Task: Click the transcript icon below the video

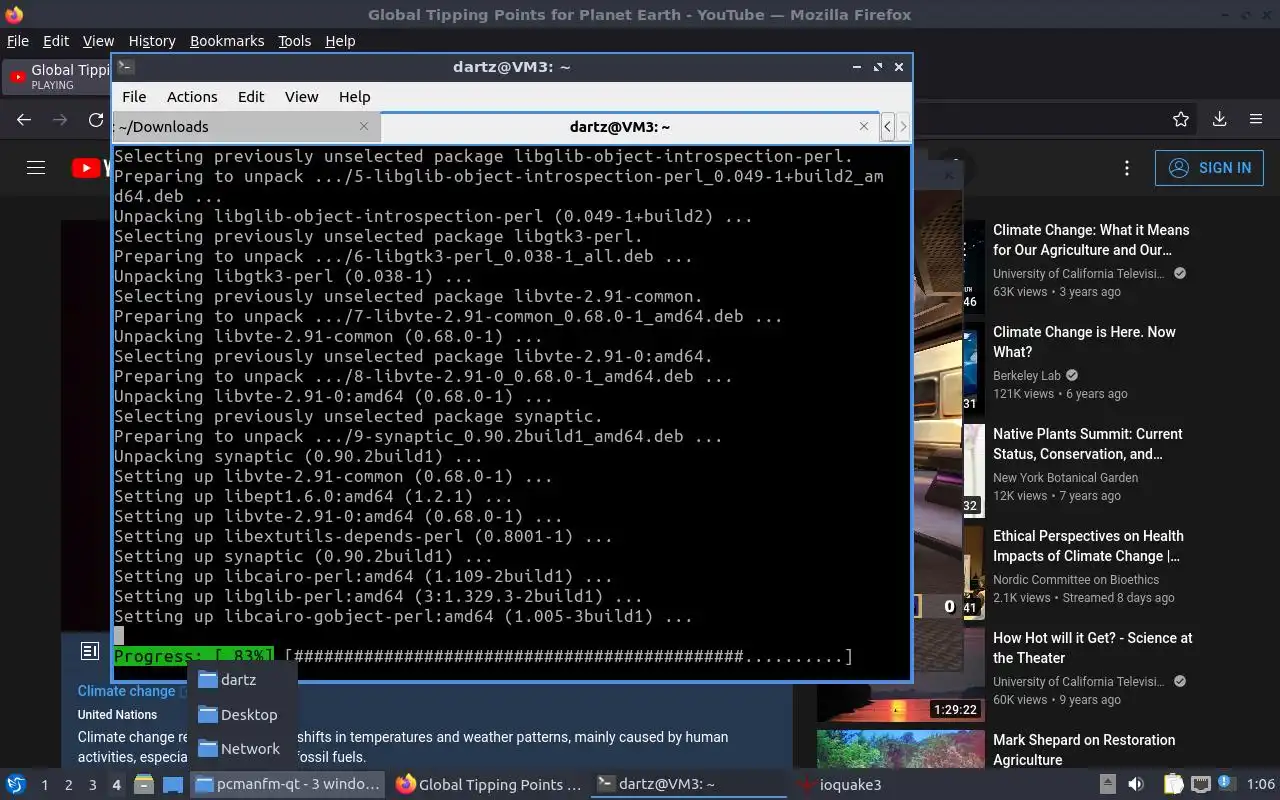Action: pos(90,651)
